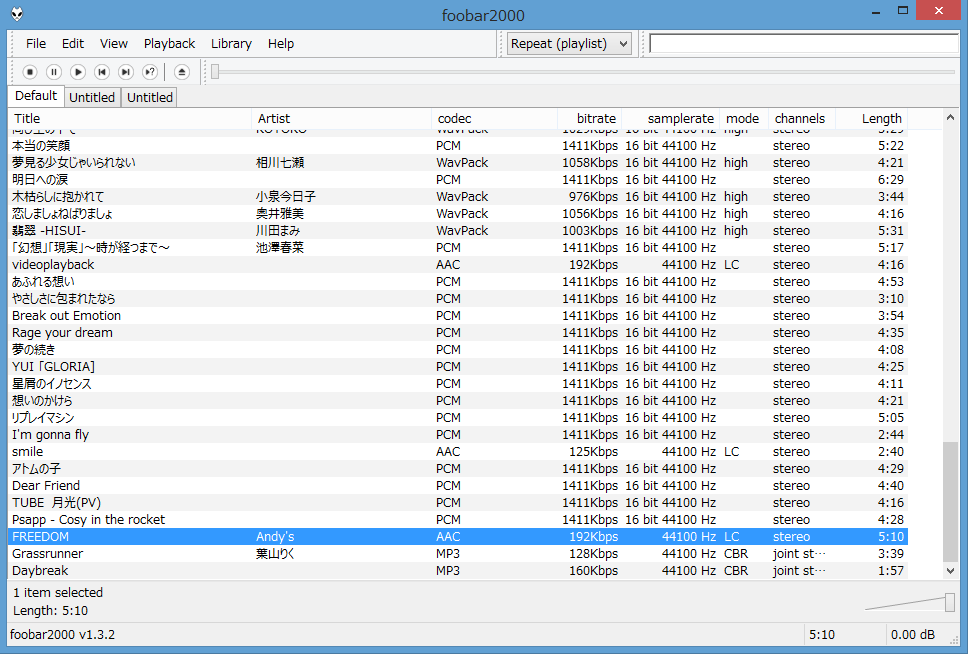Select "Psapp - Cosy in the rocket" track
968x654 pixels.
(457, 519)
